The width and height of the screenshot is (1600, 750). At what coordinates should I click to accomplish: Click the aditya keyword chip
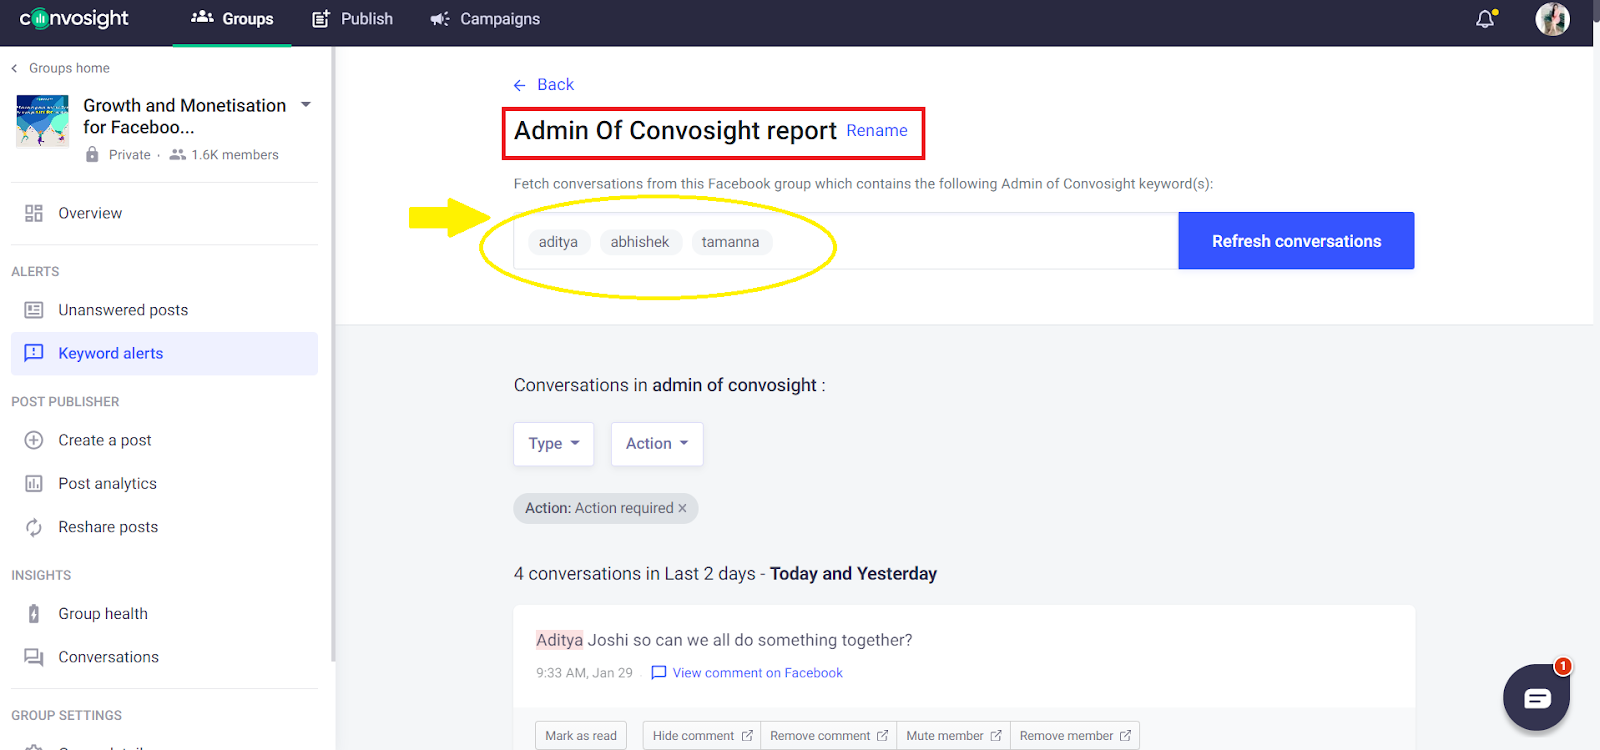[x=558, y=242]
